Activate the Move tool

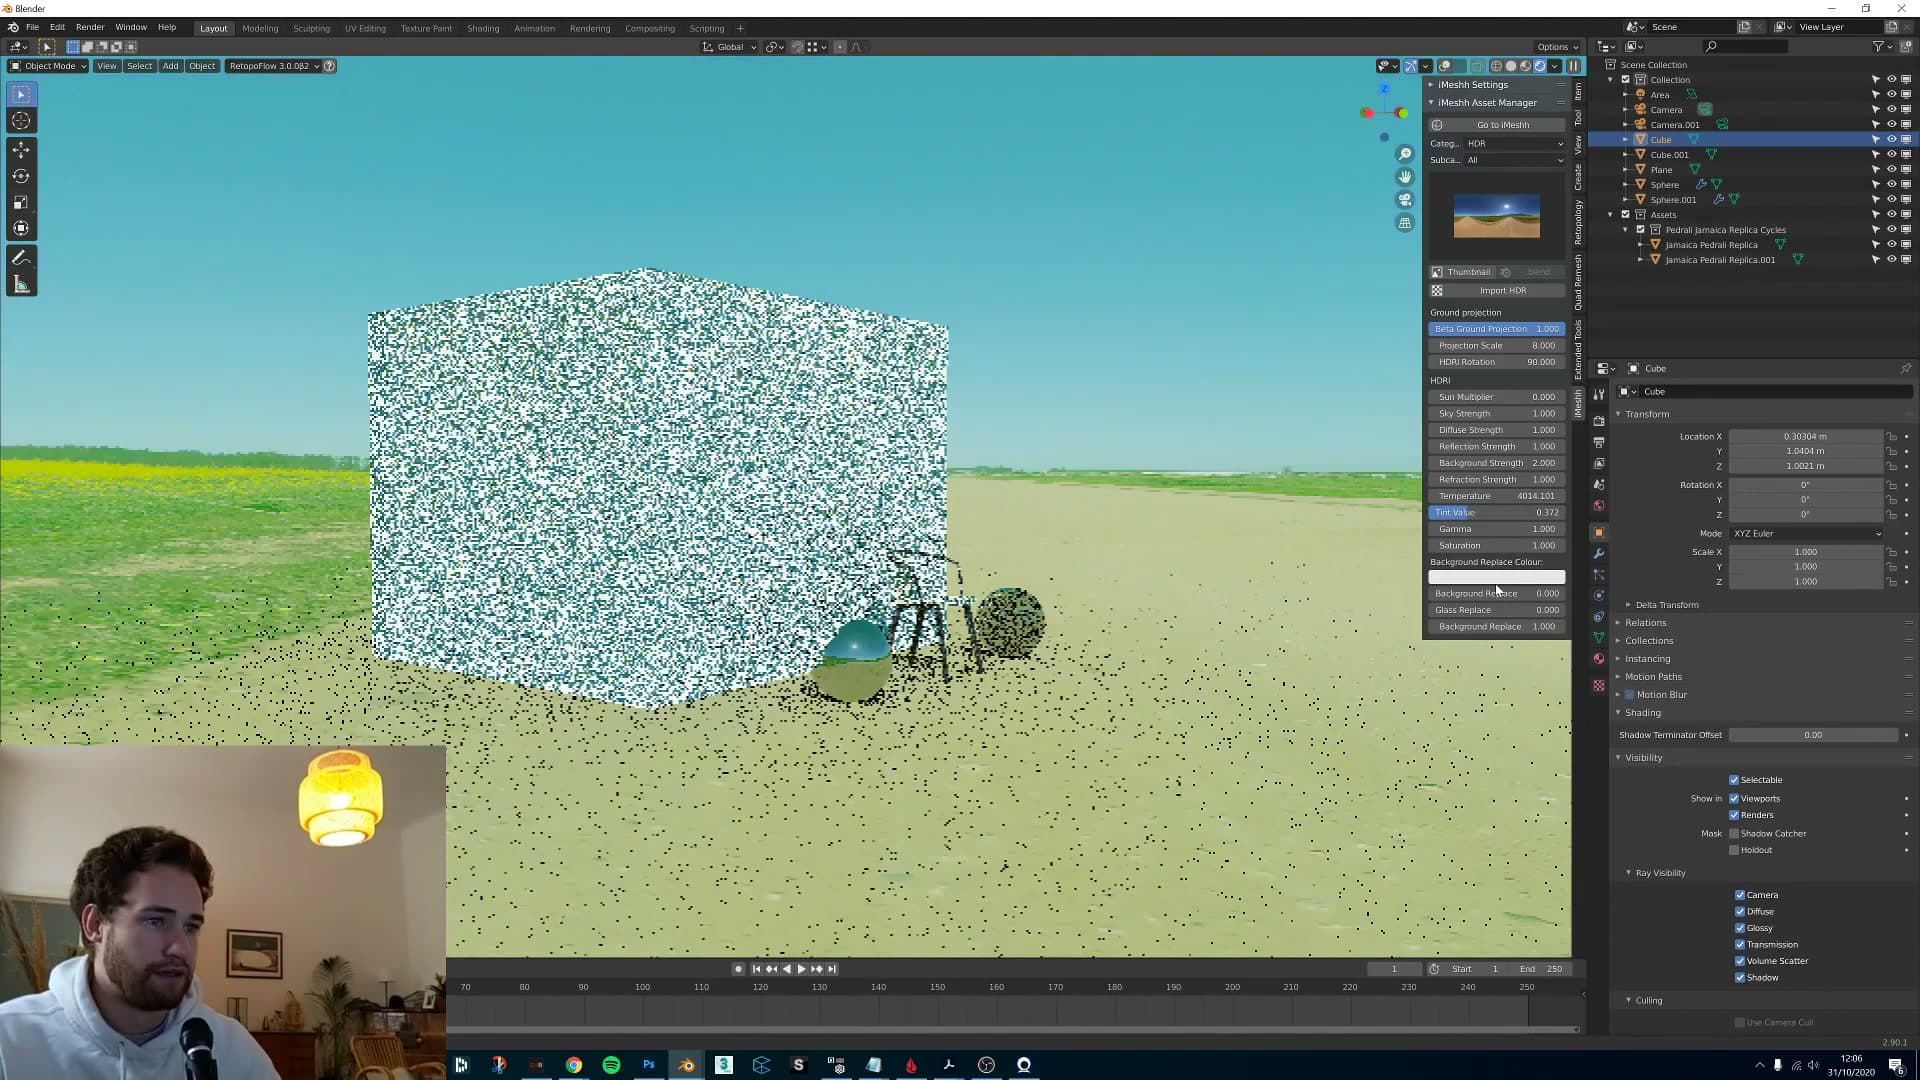21,150
